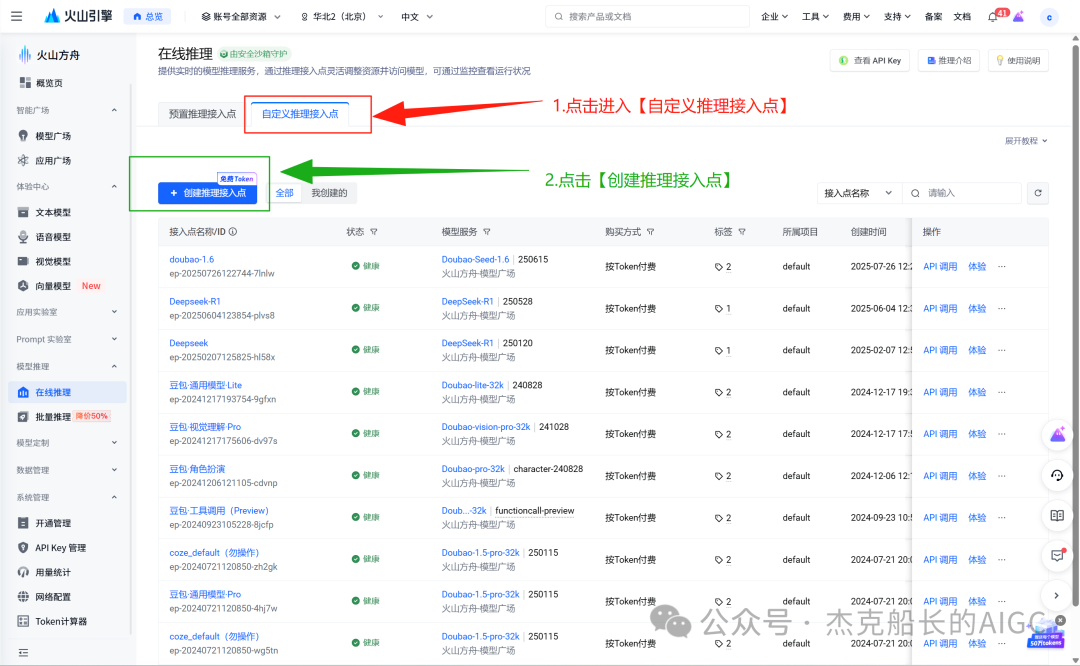Click the info icon next to 接入点名称/ID
The height and width of the screenshot is (666, 1080).
tap(233, 231)
